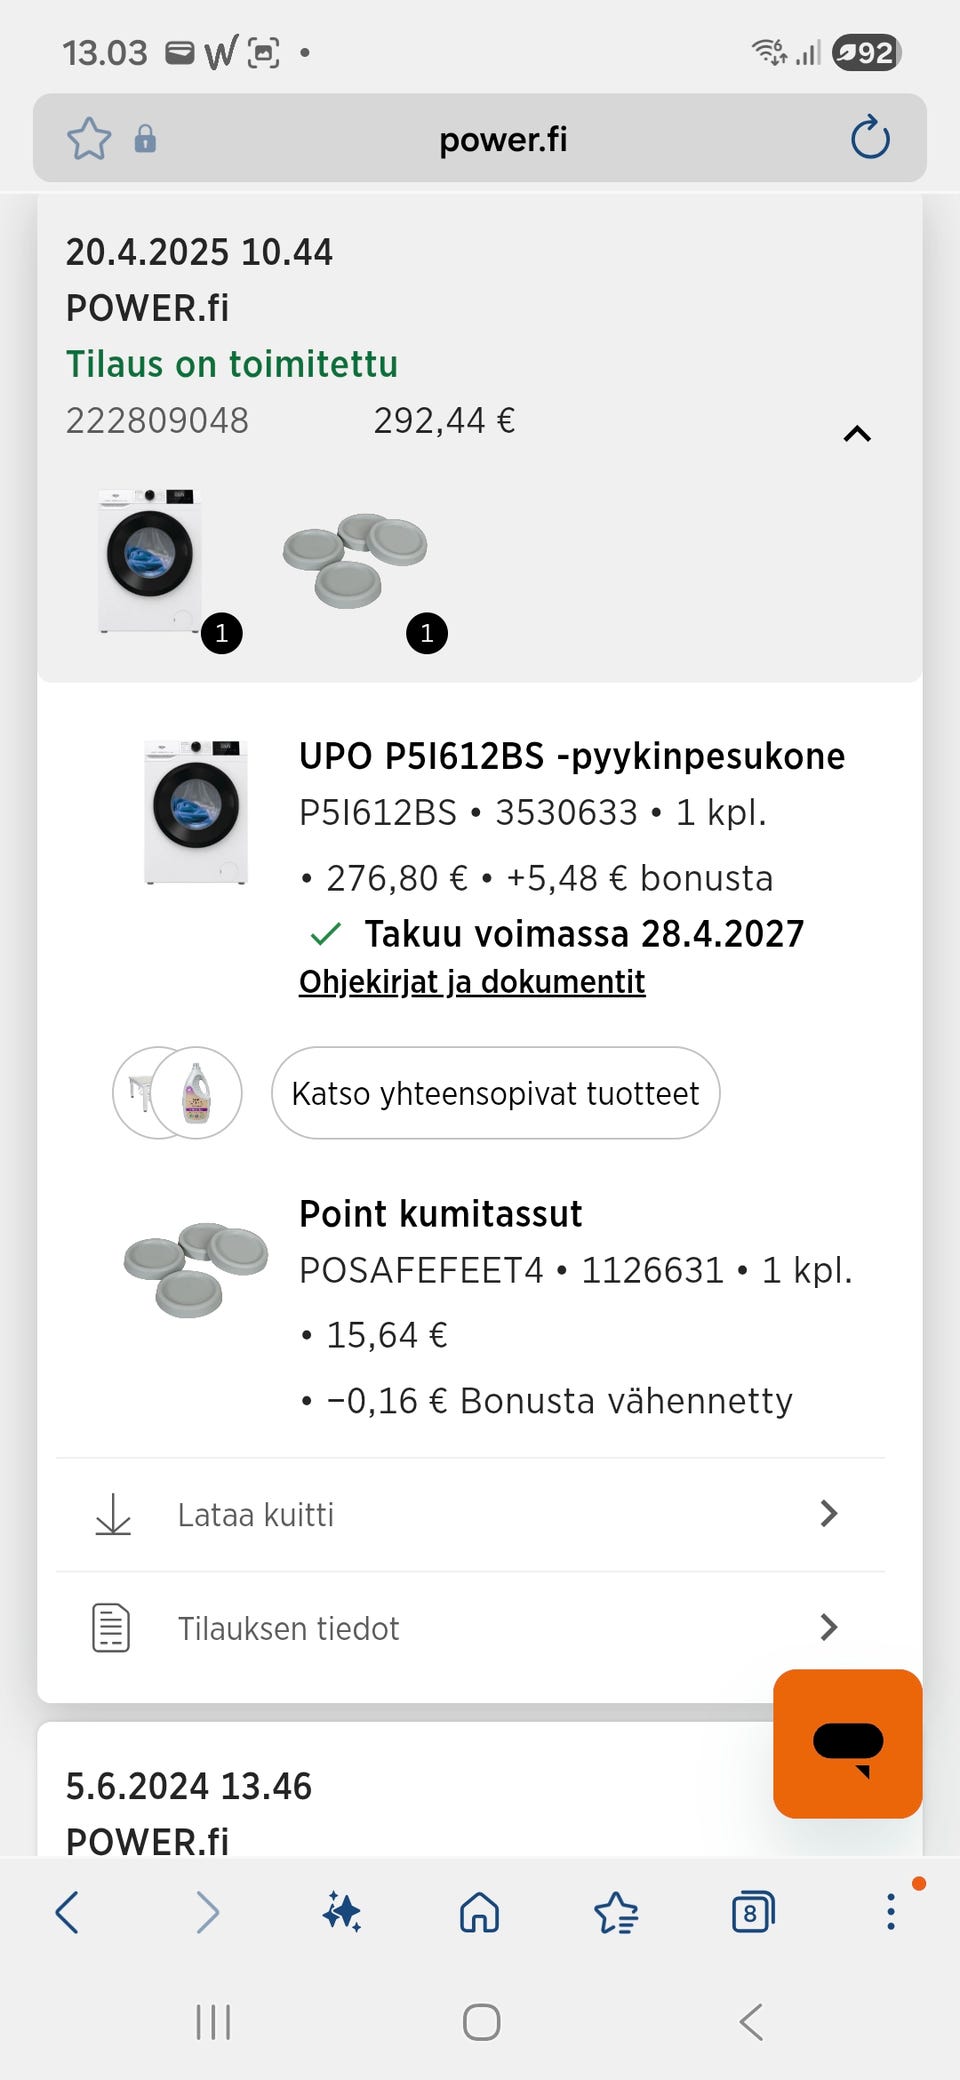
Task: Tap the power.fi address field
Action: pyautogui.click(x=503, y=139)
